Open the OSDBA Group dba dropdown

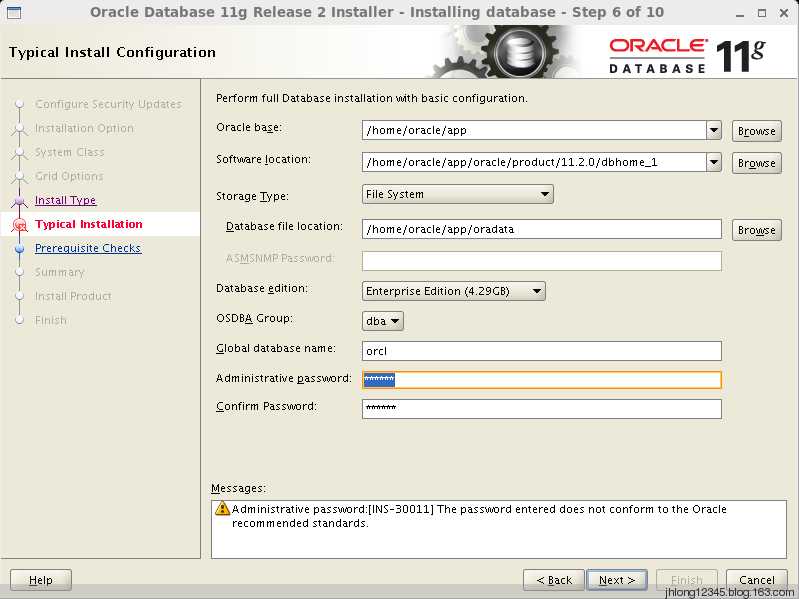(383, 321)
